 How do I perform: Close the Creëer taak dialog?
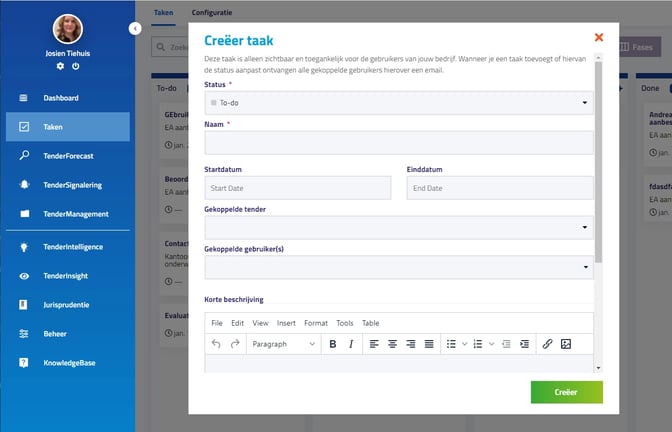599,37
